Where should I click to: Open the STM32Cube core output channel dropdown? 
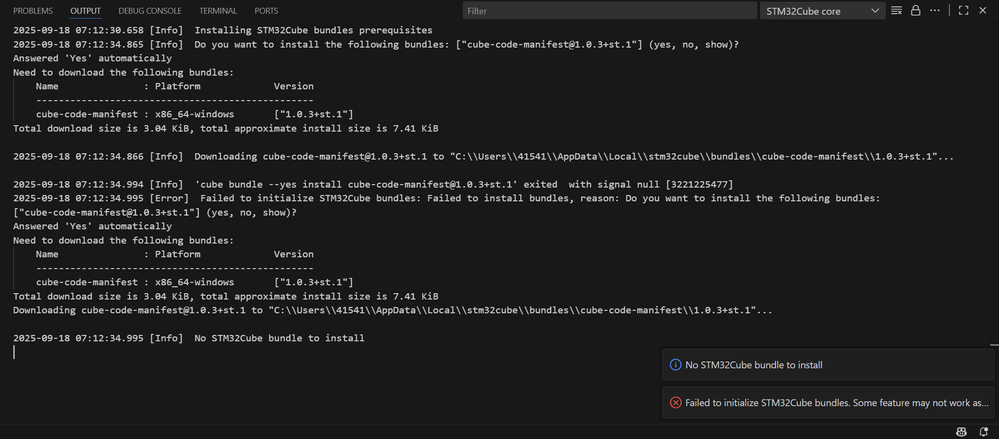823,11
